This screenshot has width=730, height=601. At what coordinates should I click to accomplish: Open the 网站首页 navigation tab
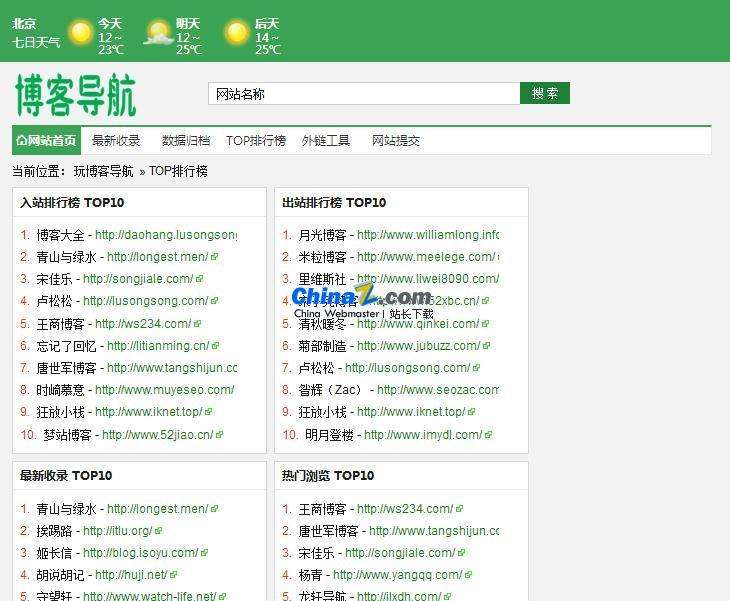46,141
